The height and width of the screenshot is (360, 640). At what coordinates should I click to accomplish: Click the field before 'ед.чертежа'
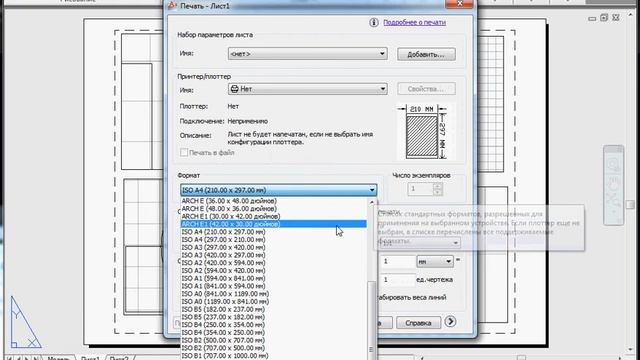coord(398,280)
